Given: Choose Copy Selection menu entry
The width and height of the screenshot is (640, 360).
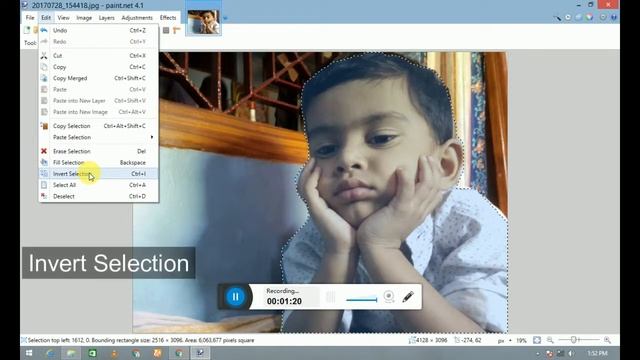Looking at the screenshot, I should pos(99,126).
